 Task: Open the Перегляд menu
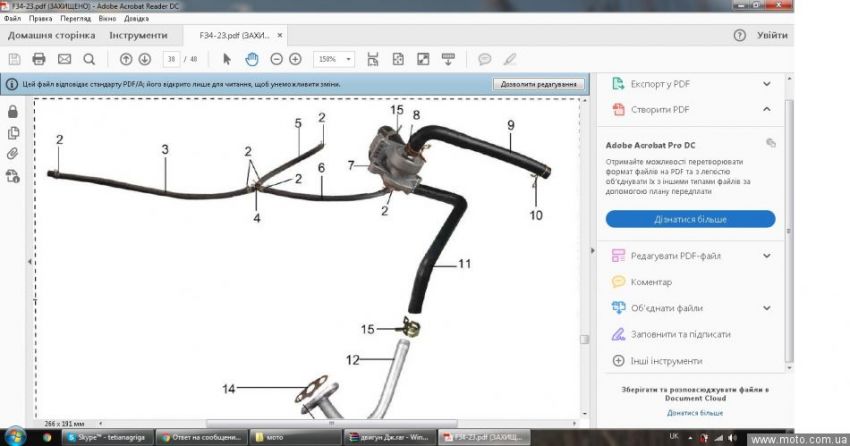75,18
